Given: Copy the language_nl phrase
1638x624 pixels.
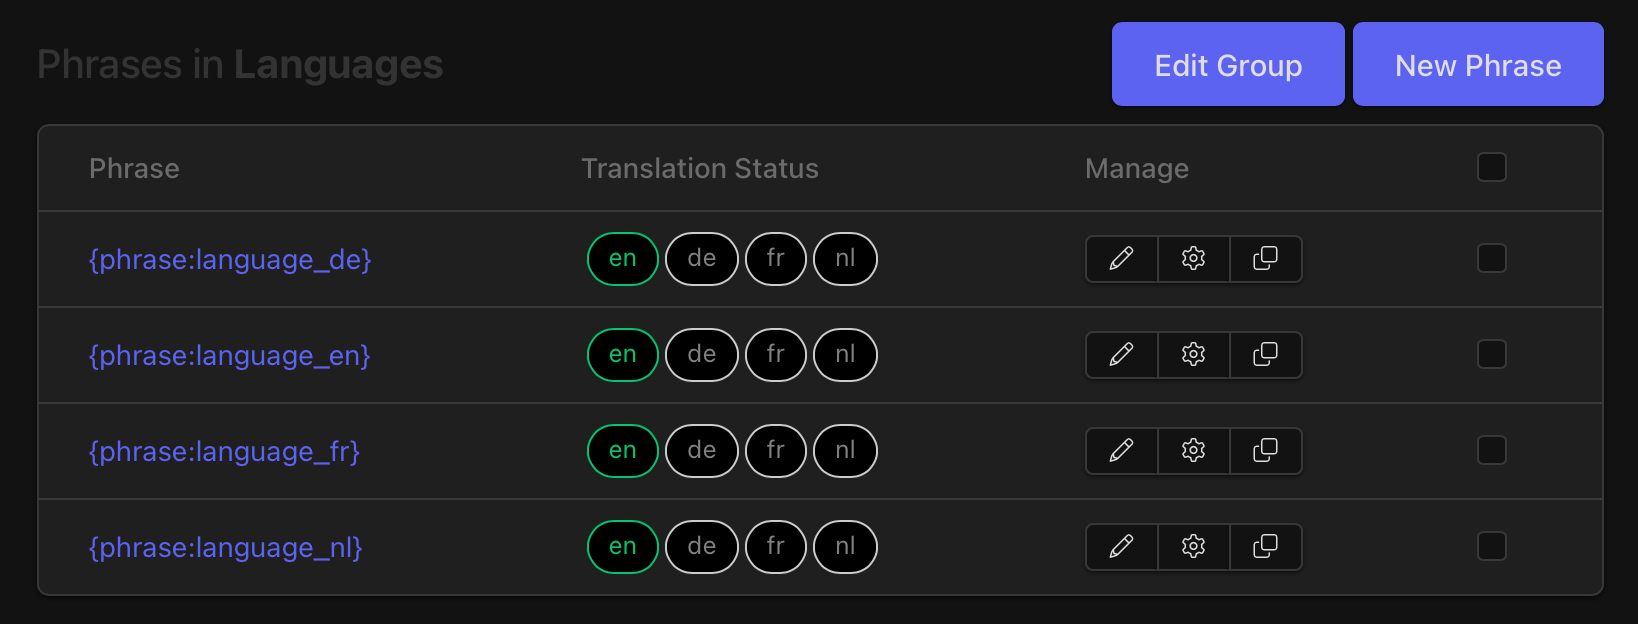Looking at the screenshot, I should pos(1266,547).
